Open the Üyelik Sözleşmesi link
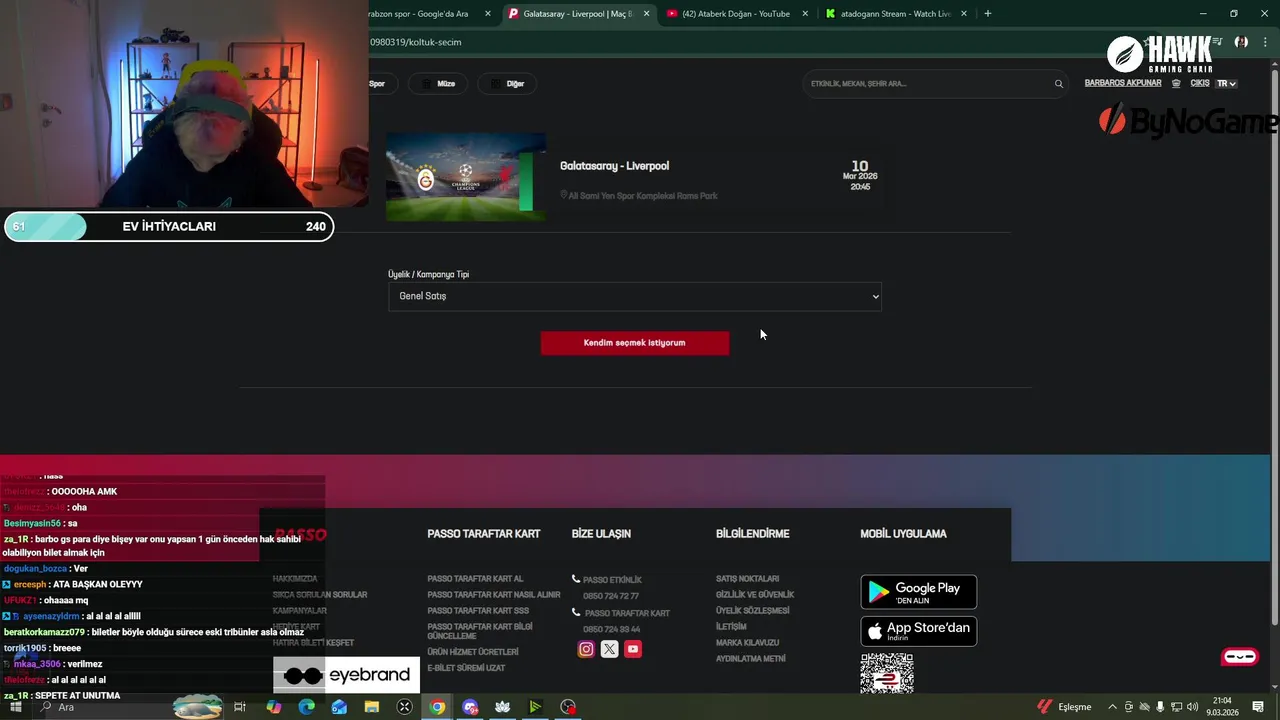This screenshot has width=1280, height=720. pyautogui.click(x=753, y=611)
